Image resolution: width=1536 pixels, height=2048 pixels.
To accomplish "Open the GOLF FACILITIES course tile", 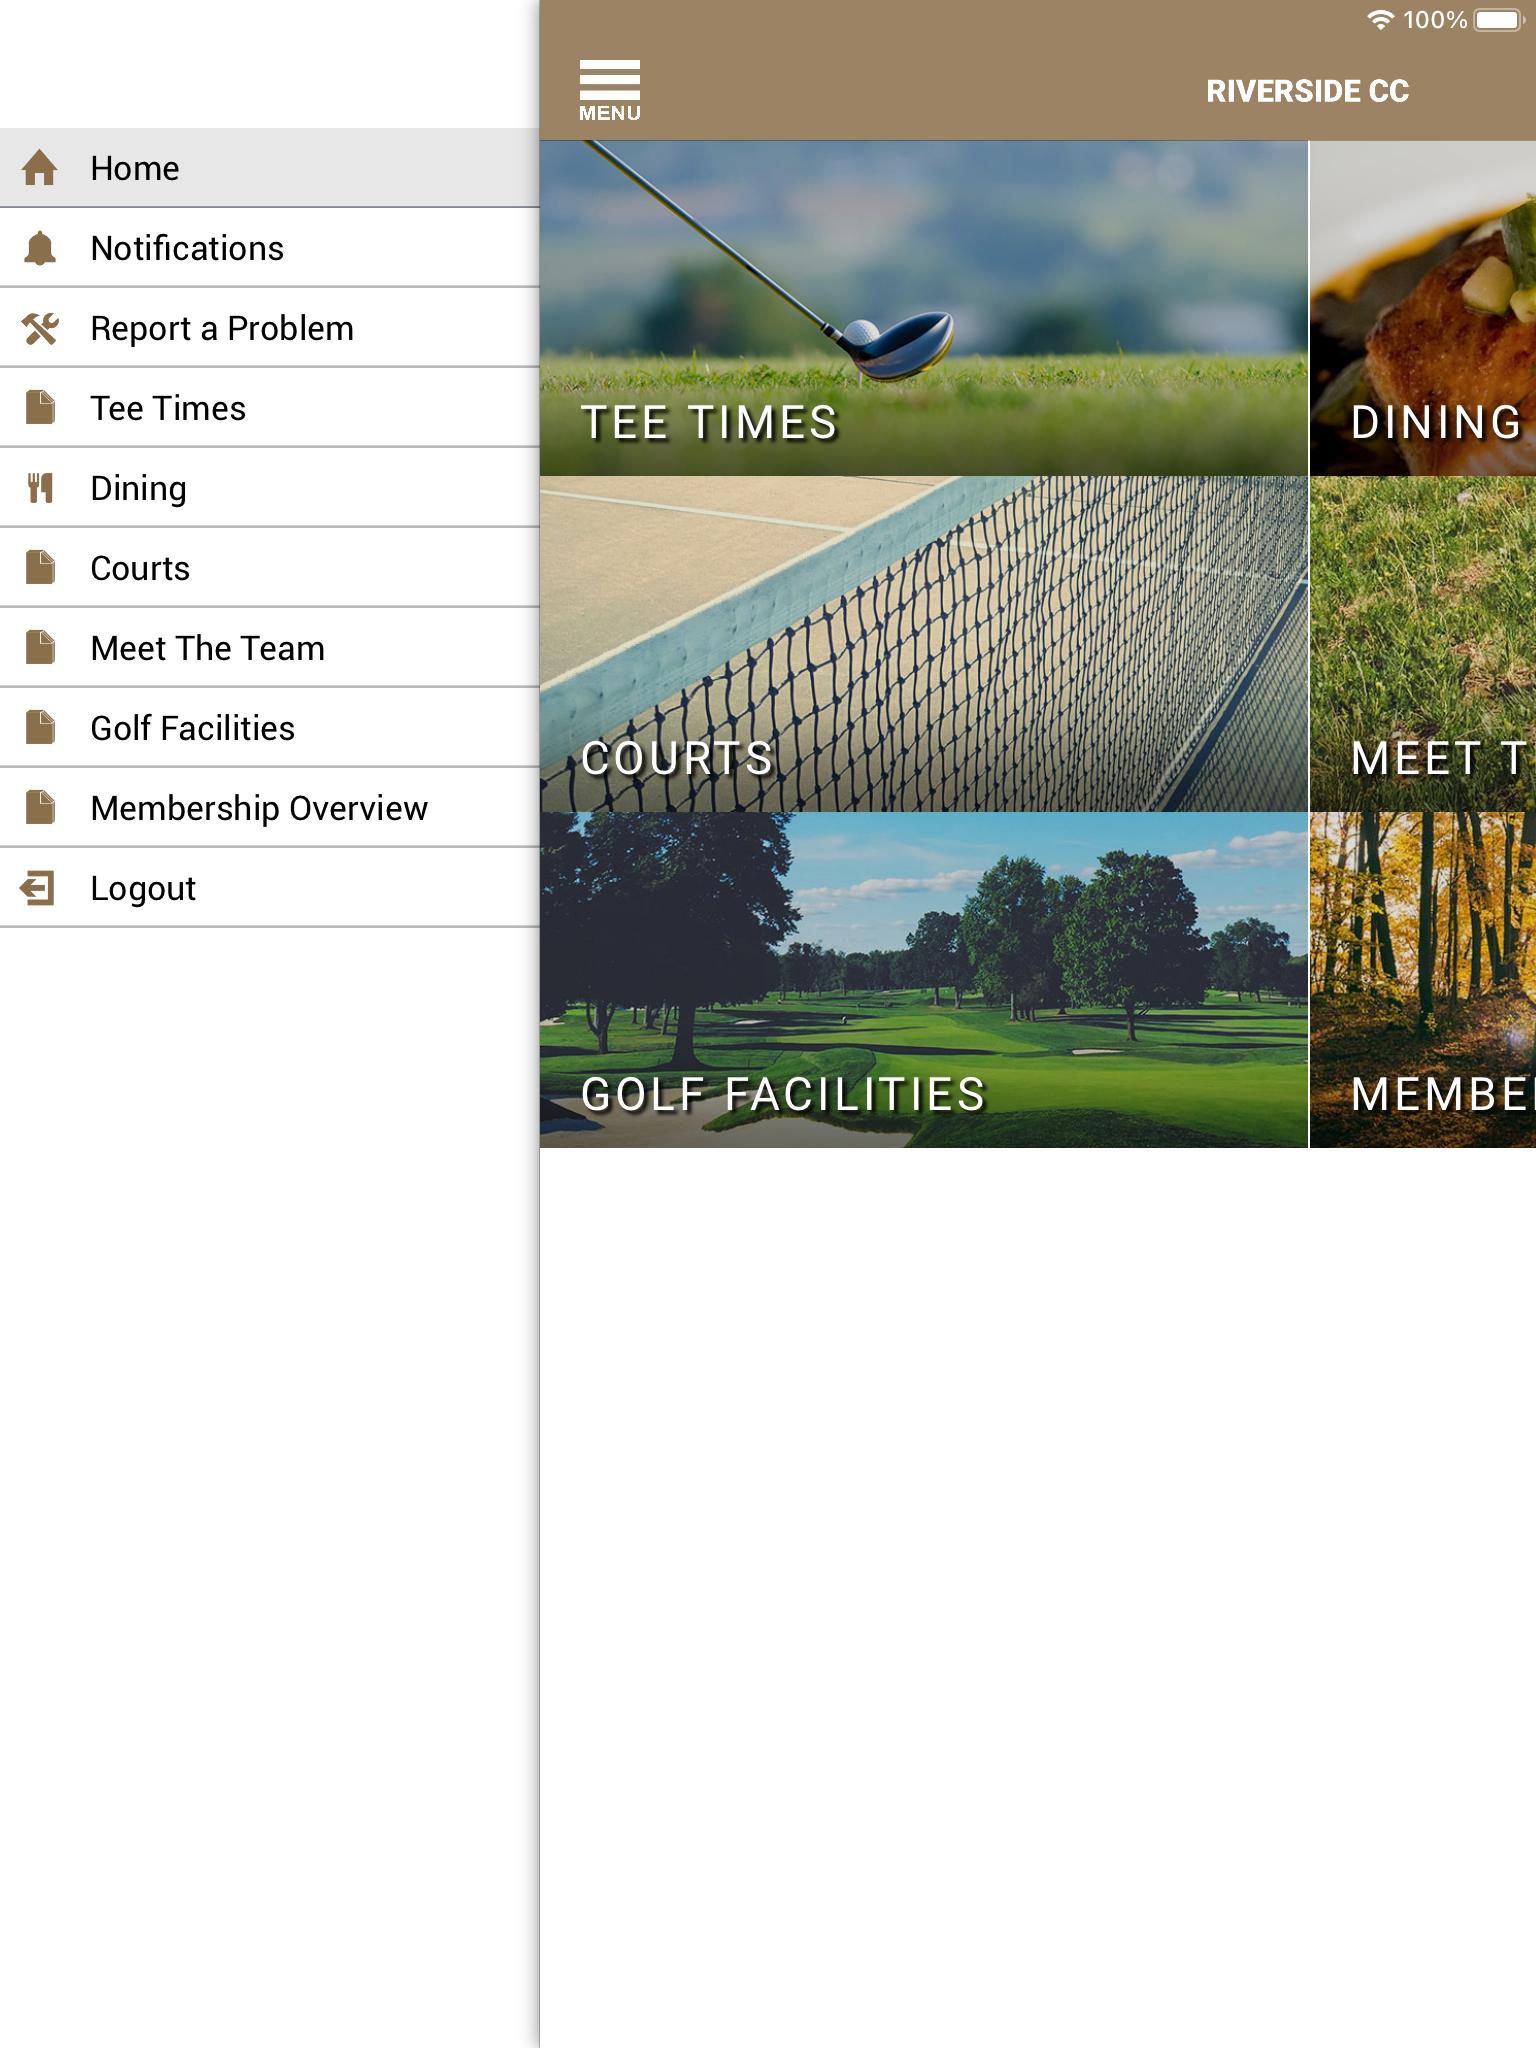I will (x=924, y=980).
